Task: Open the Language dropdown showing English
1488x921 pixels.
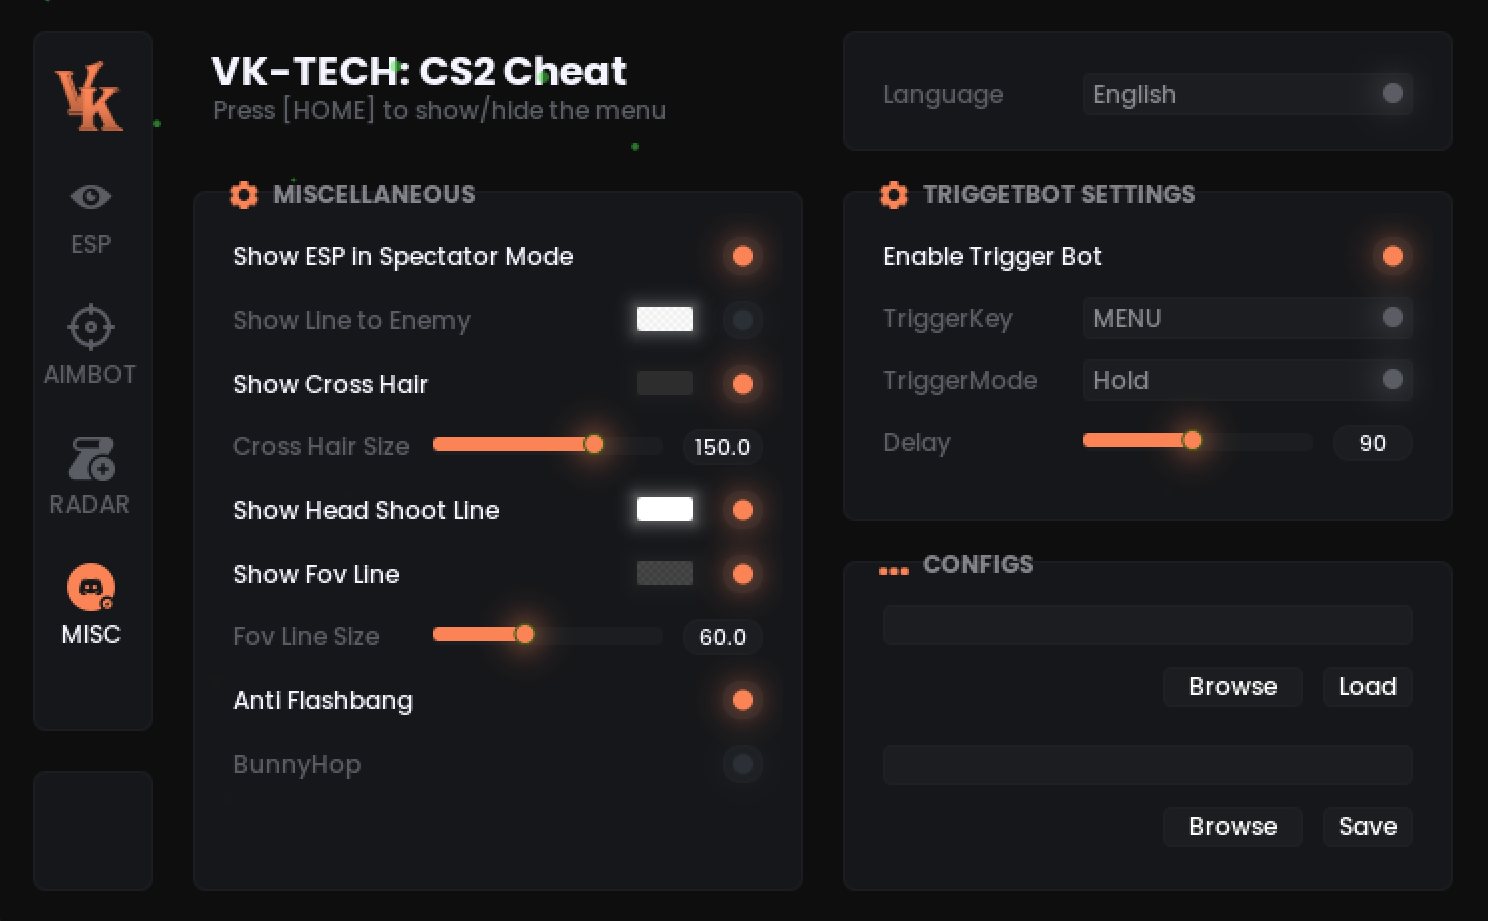Action: tap(1247, 95)
